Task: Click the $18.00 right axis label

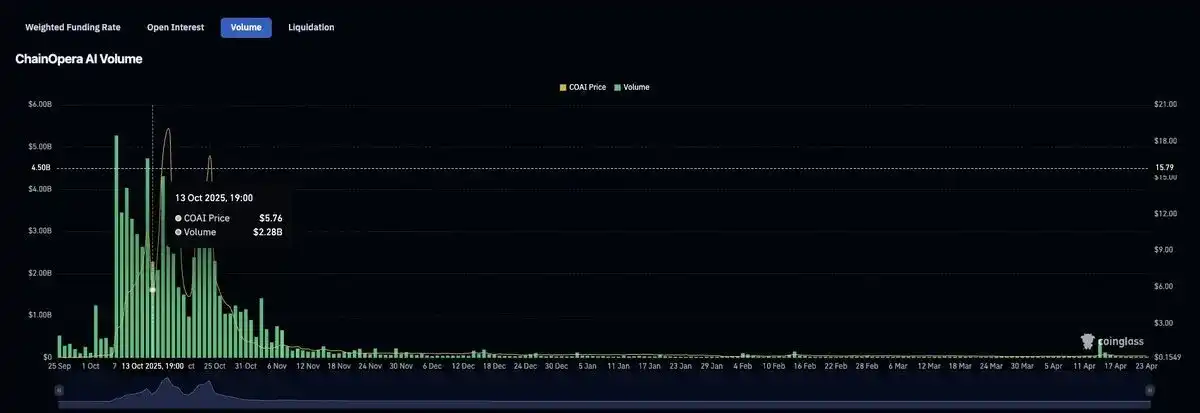Action: point(1165,141)
